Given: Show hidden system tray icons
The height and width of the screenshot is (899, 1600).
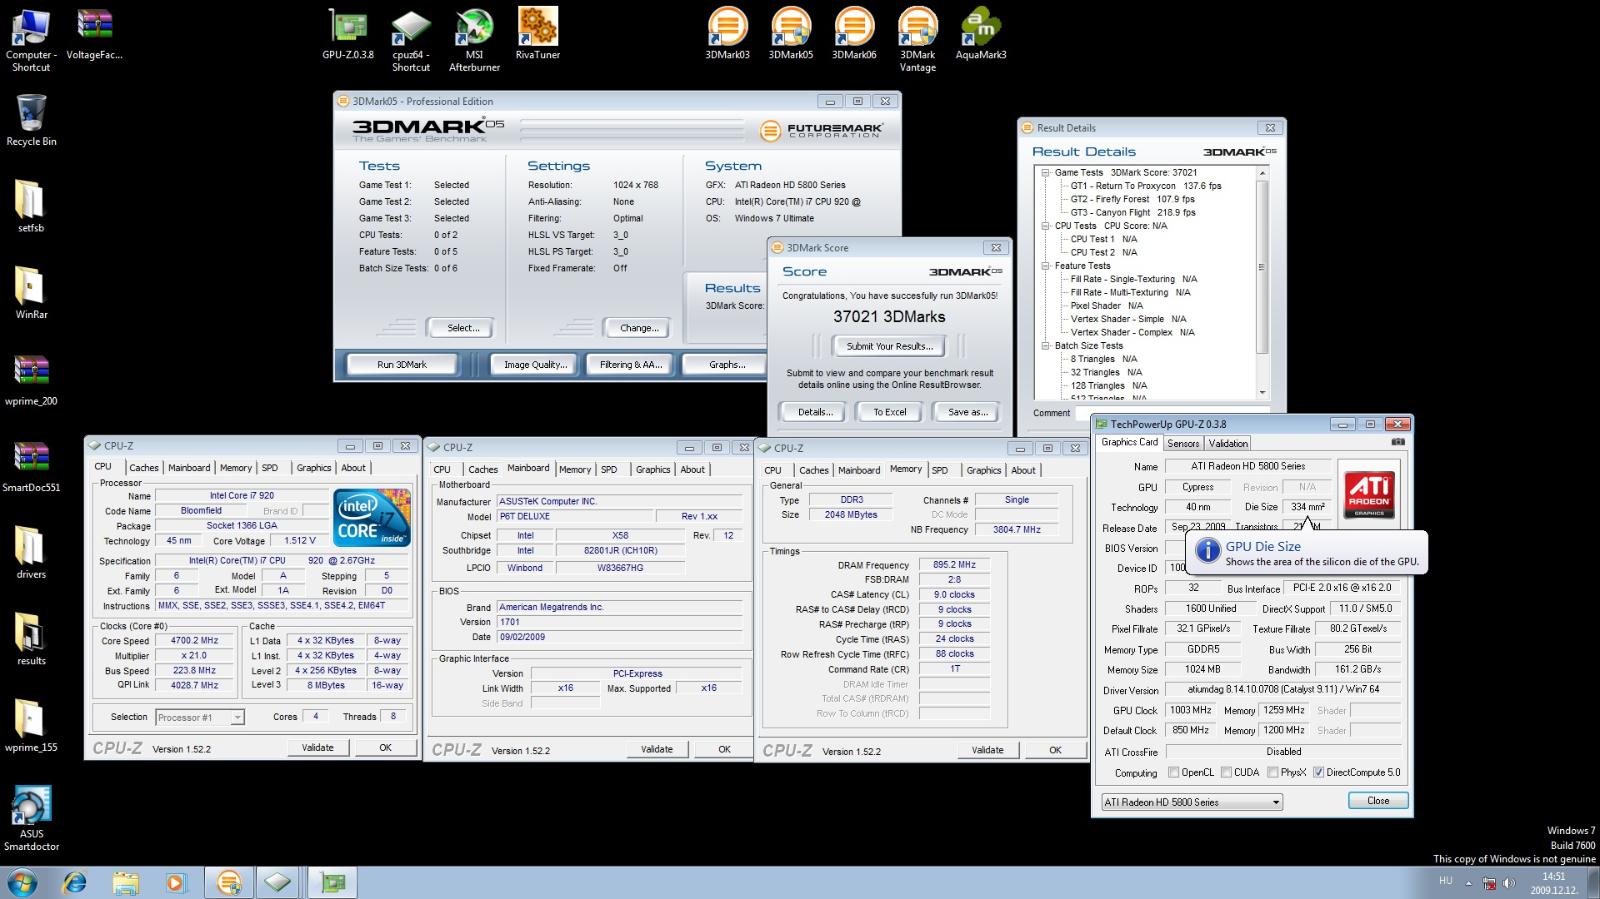Looking at the screenshot, I should (x=1469, y=883).
